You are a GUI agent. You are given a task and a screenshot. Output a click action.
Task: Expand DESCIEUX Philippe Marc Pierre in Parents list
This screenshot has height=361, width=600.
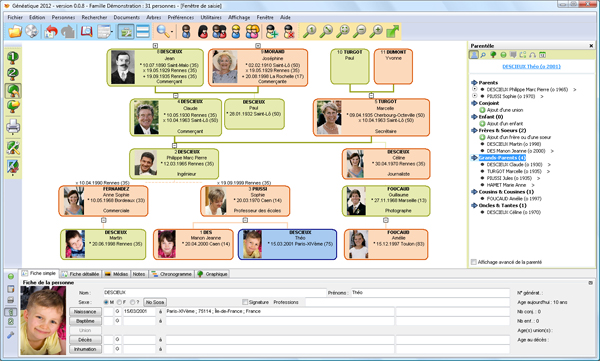pos(474,89)
